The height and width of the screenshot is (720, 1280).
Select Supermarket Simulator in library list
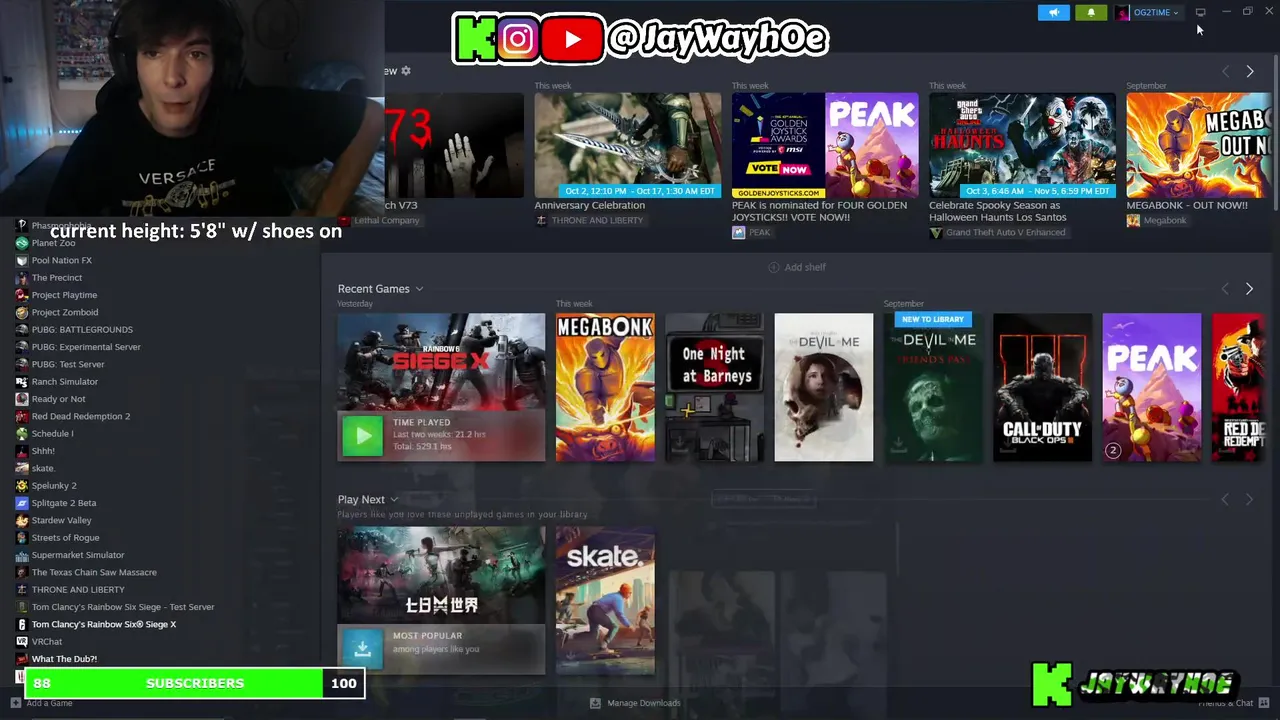pyautogui.click(x=78, y=555)
